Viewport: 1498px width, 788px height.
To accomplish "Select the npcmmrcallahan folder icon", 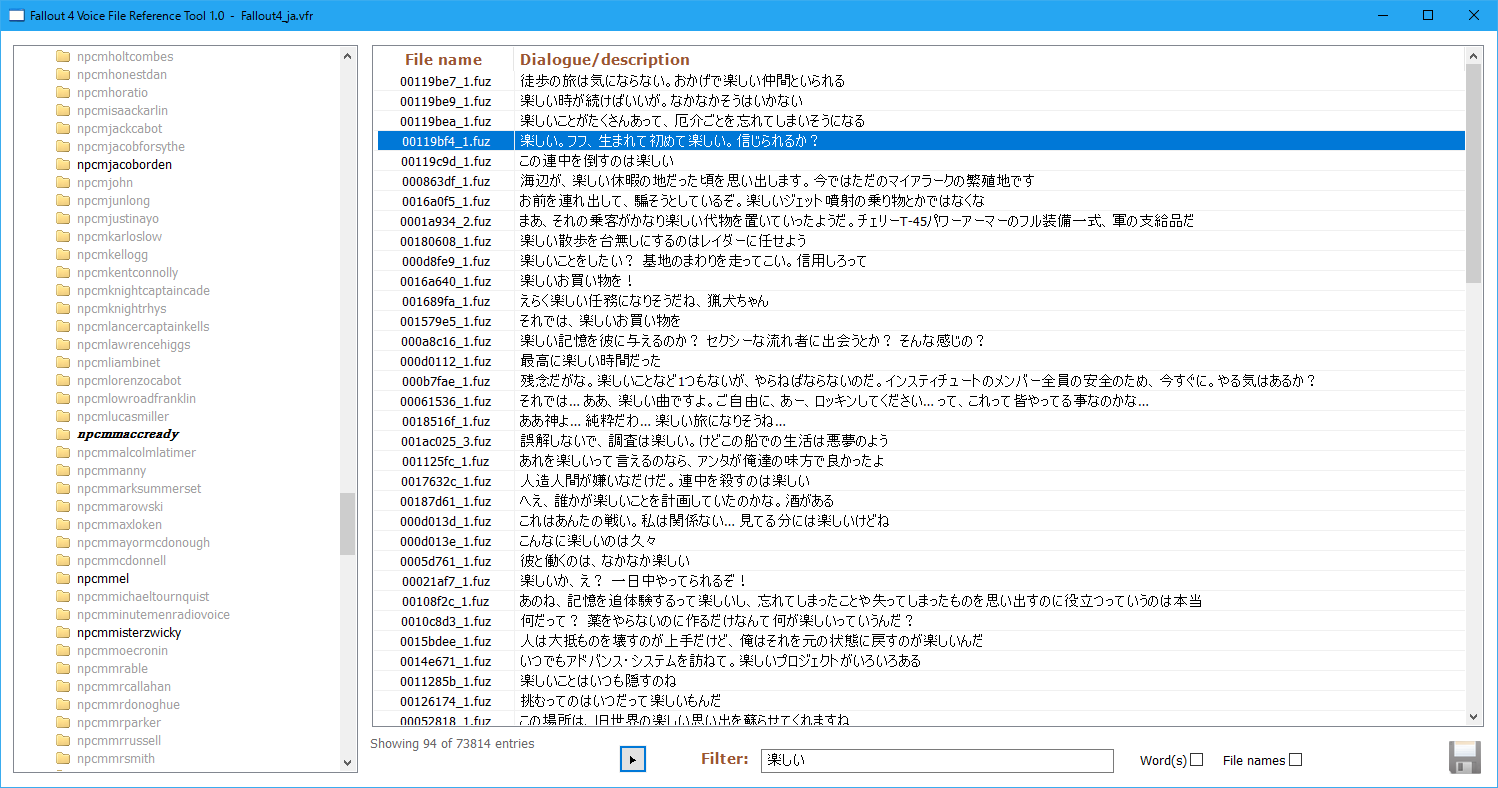I will click(x=63, y=687).
